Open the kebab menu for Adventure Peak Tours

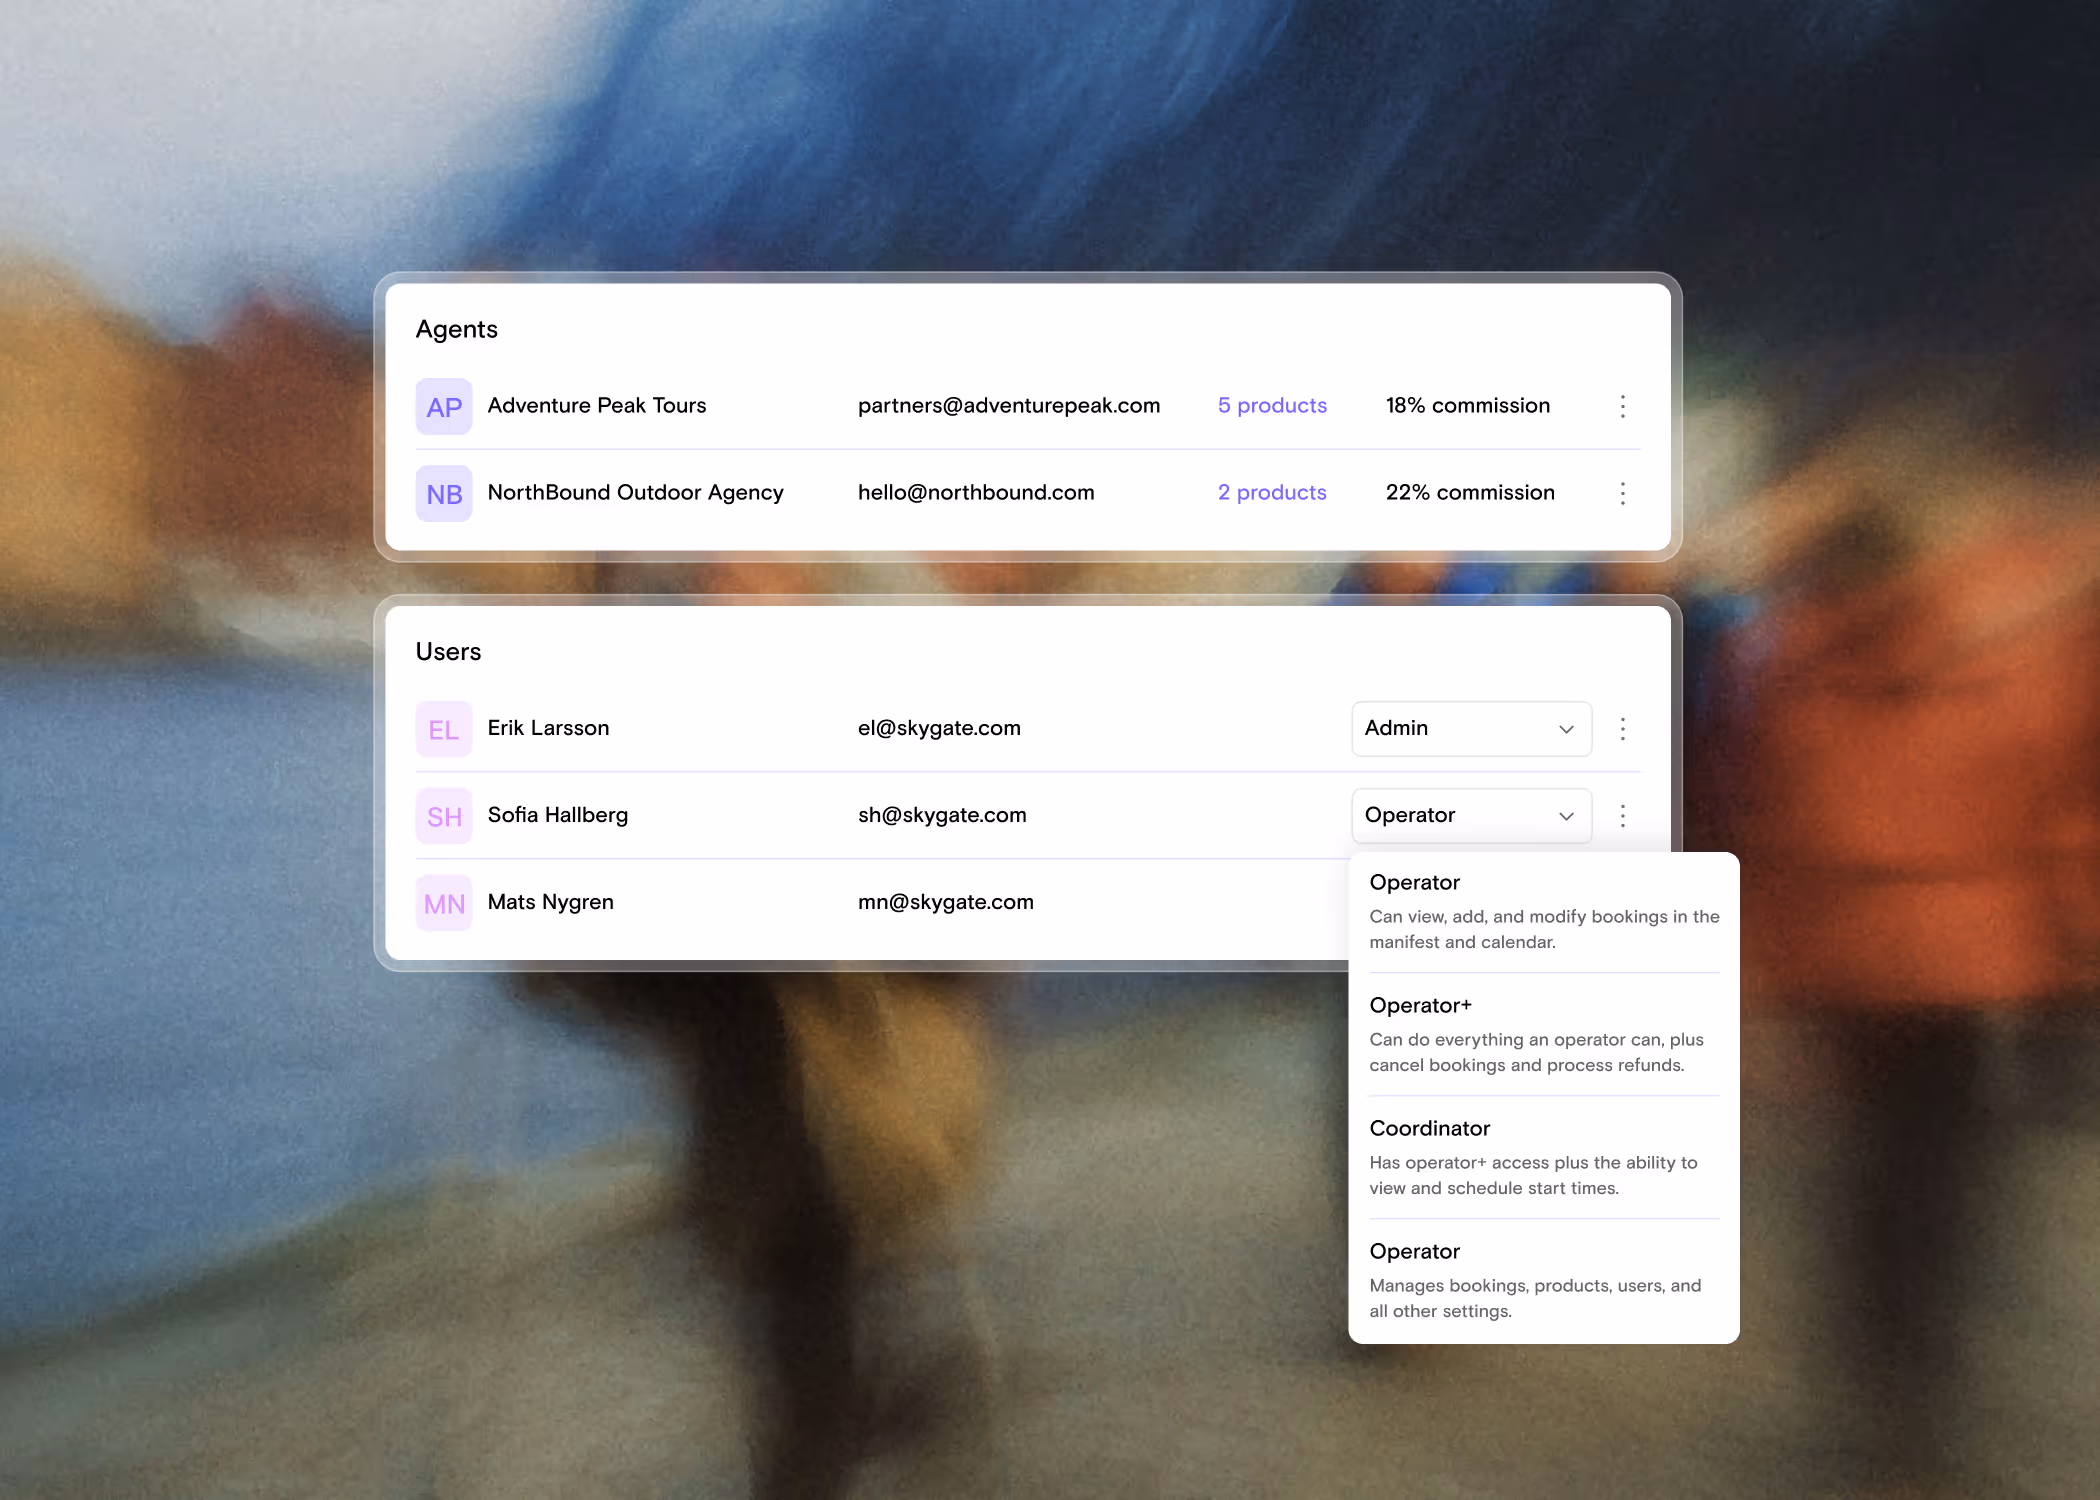(1622, 406)
